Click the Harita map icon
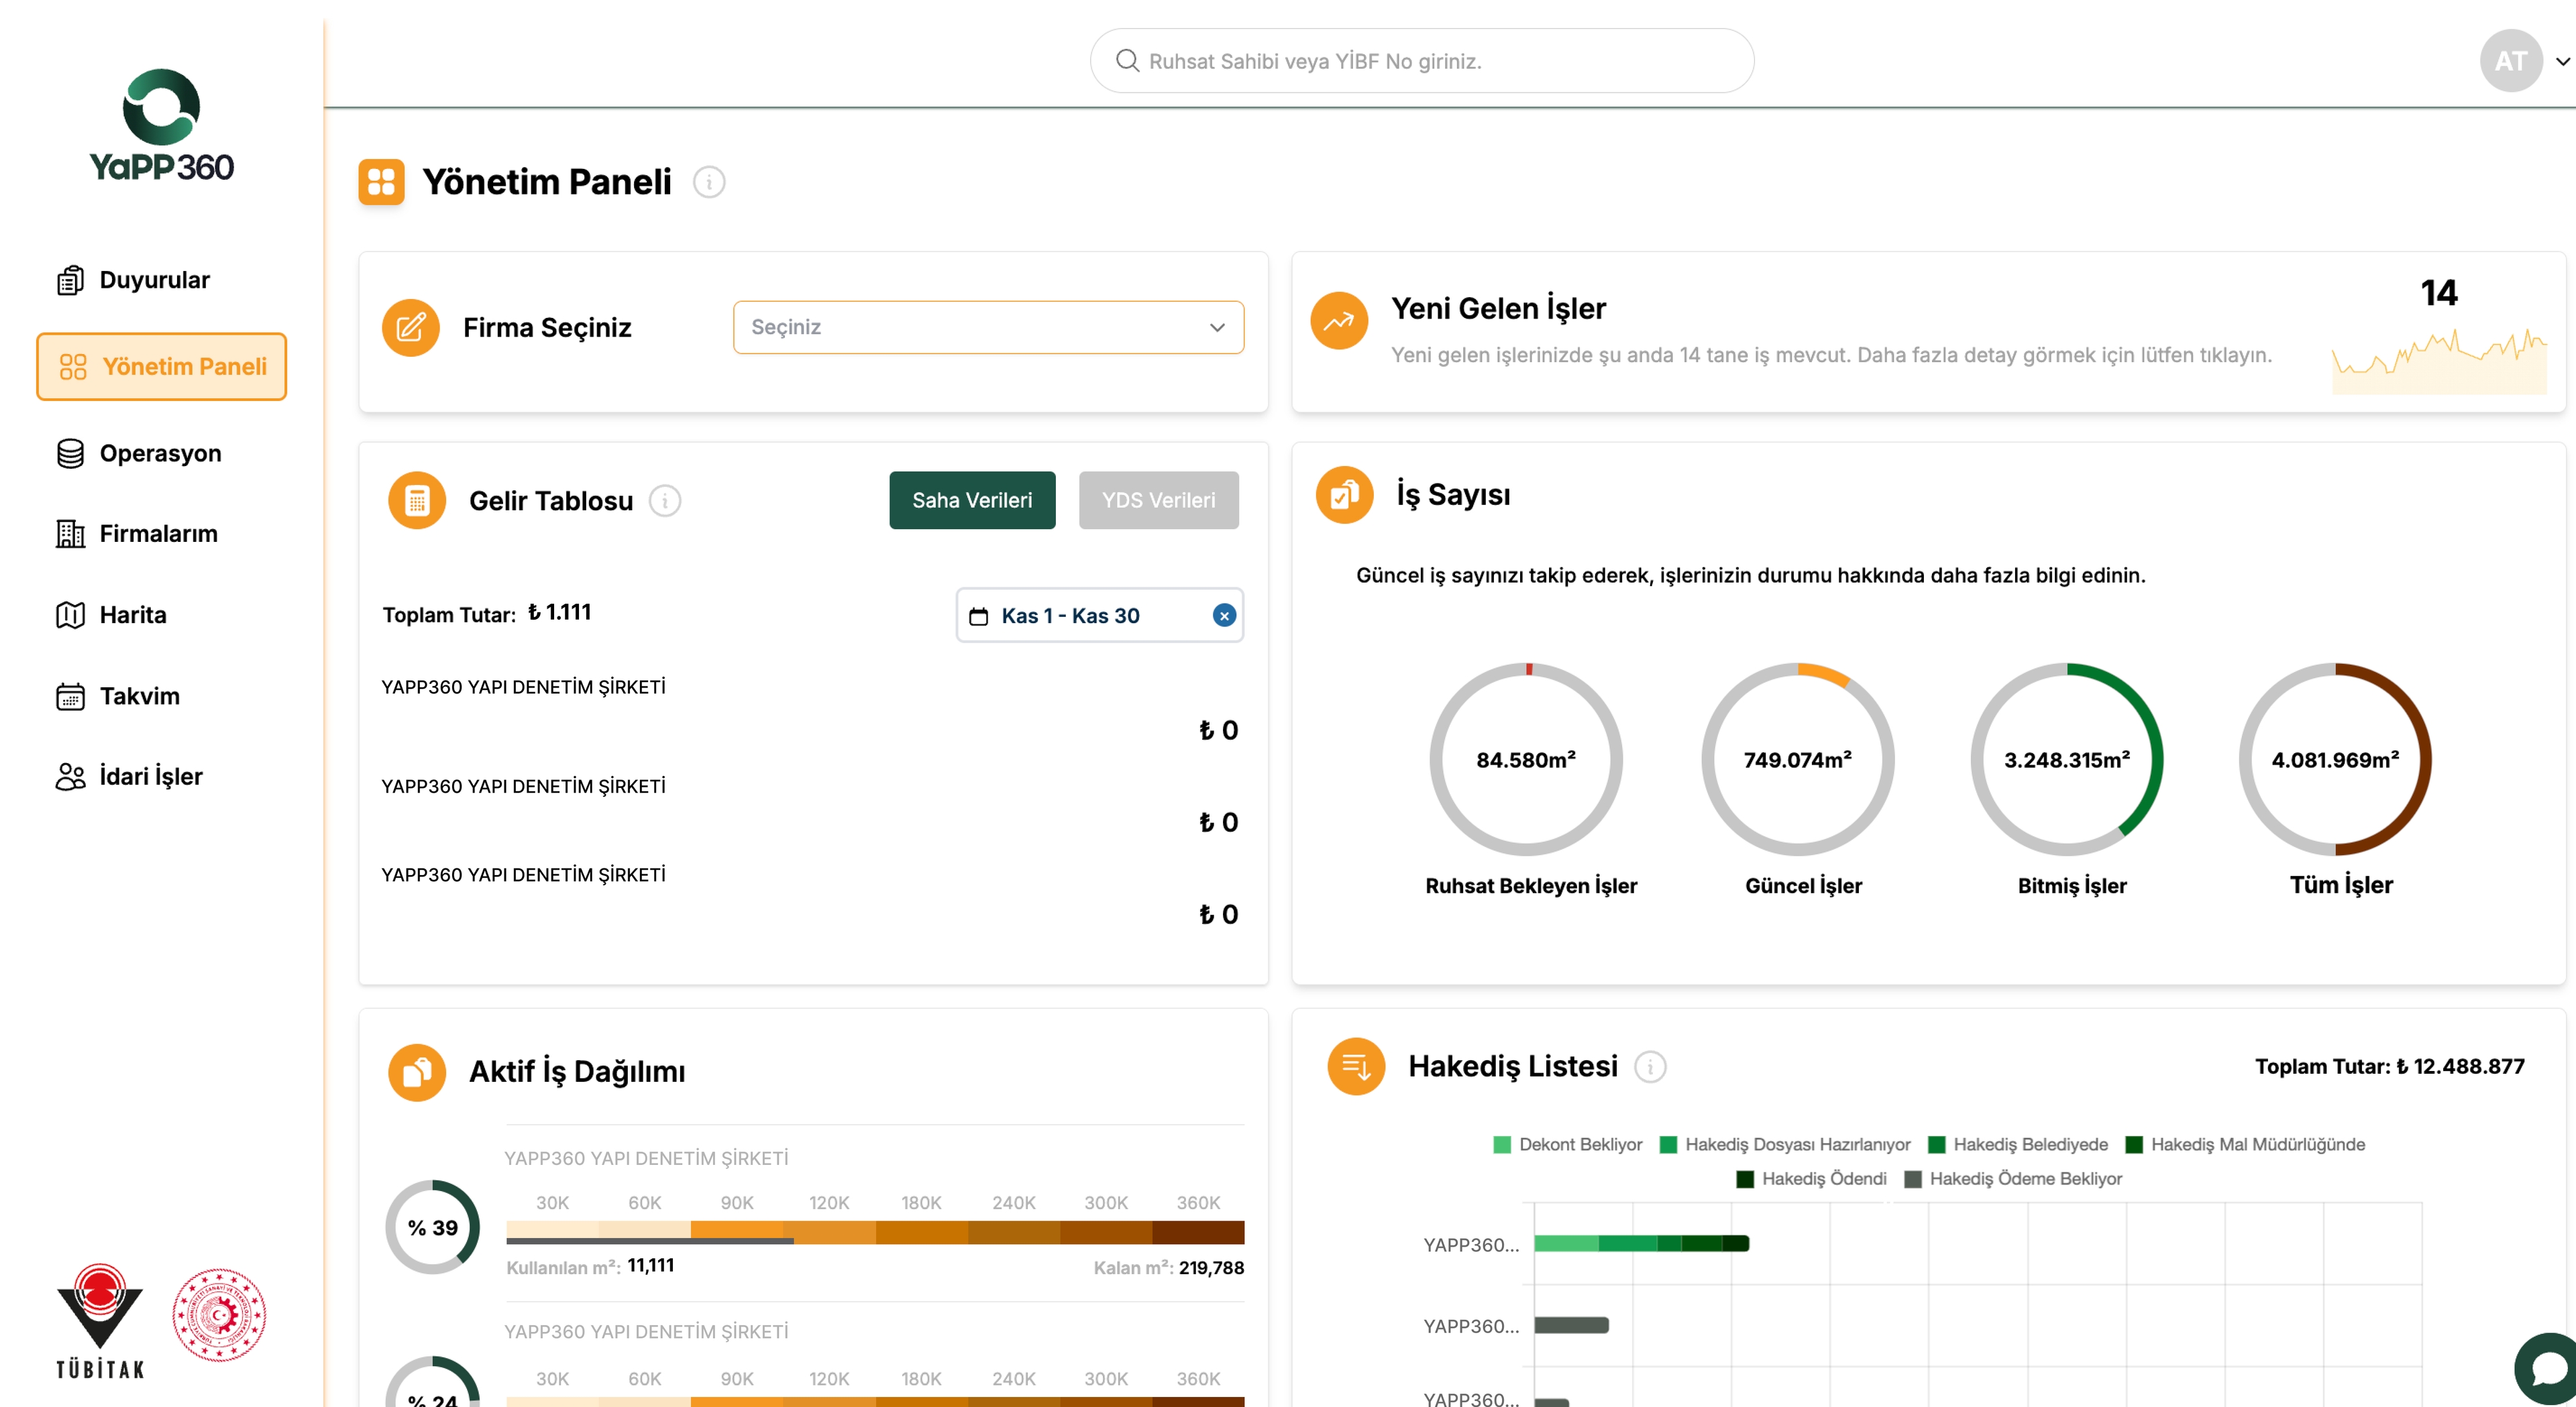Viewport: 2576px width, 1407px height. click(x=70, y=615)
